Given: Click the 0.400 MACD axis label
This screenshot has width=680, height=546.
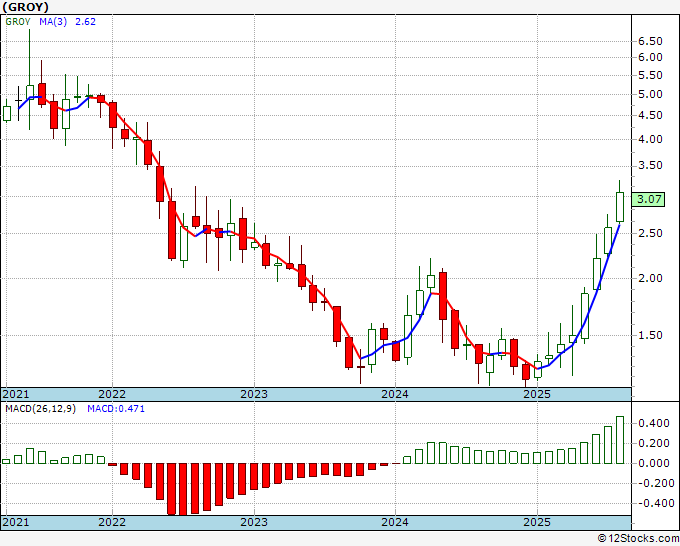Looking at the screenshot, I should point(654,423).
